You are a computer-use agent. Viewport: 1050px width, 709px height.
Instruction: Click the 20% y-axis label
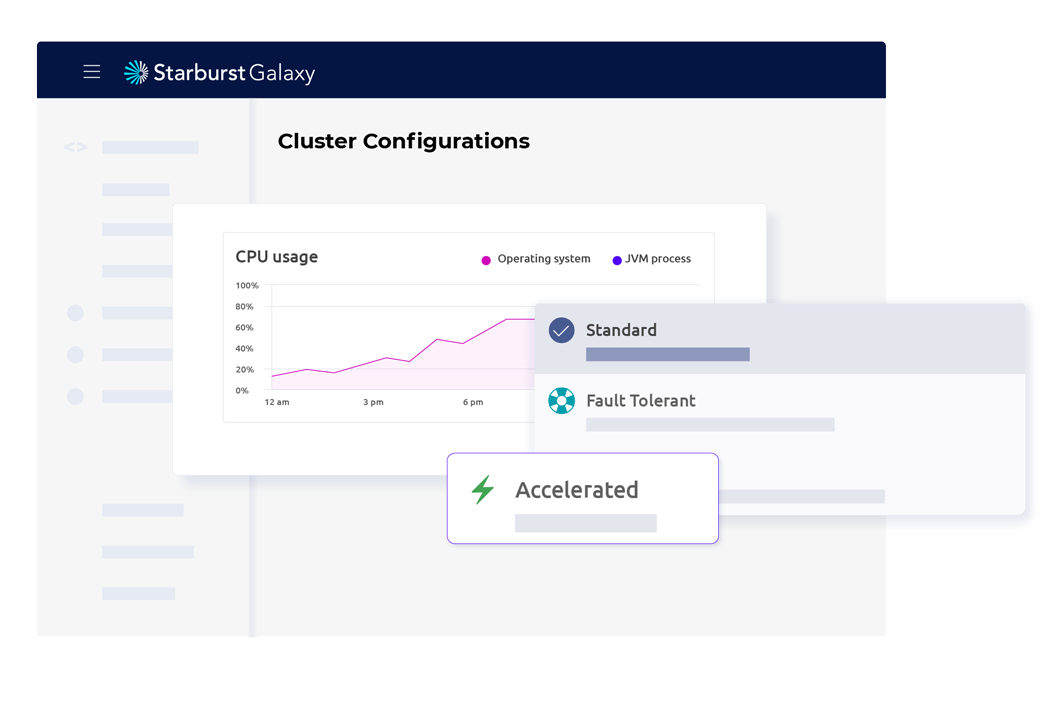click(244, 370)
